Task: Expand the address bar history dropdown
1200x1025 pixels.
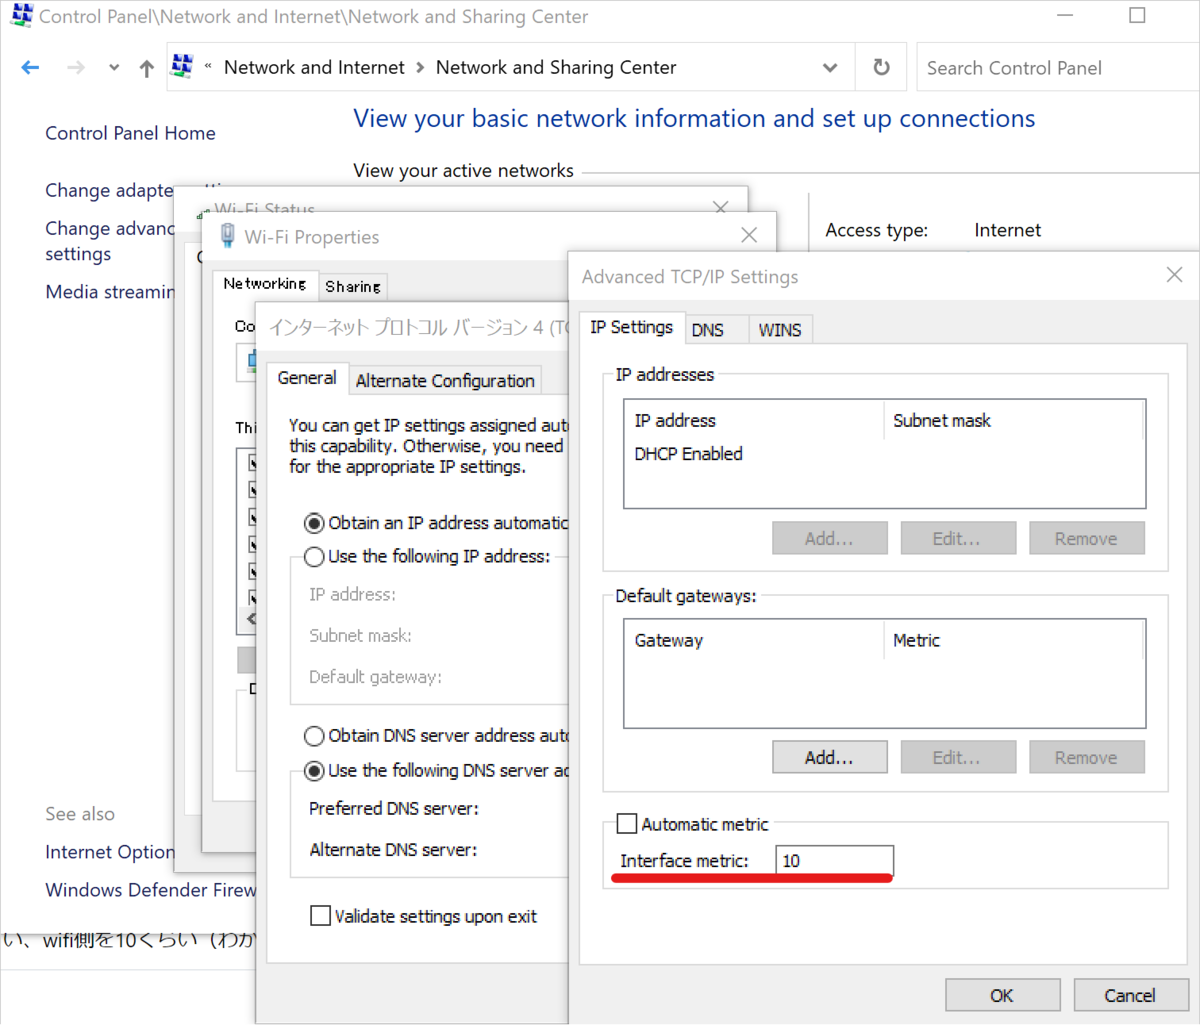Action: click(830, 68)
